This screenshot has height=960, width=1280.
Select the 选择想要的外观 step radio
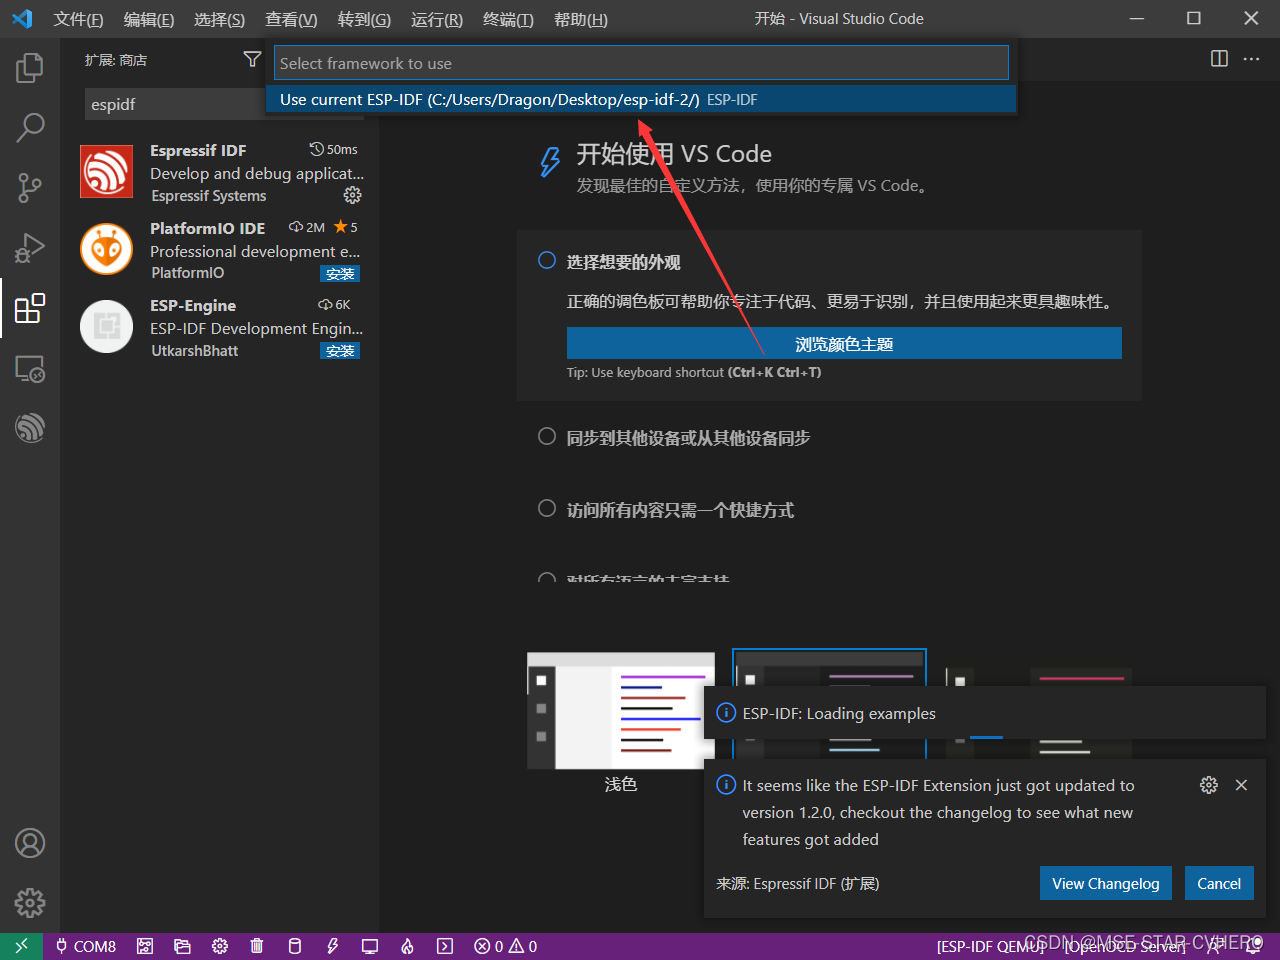pyautogui.click(x=547, y=261)
